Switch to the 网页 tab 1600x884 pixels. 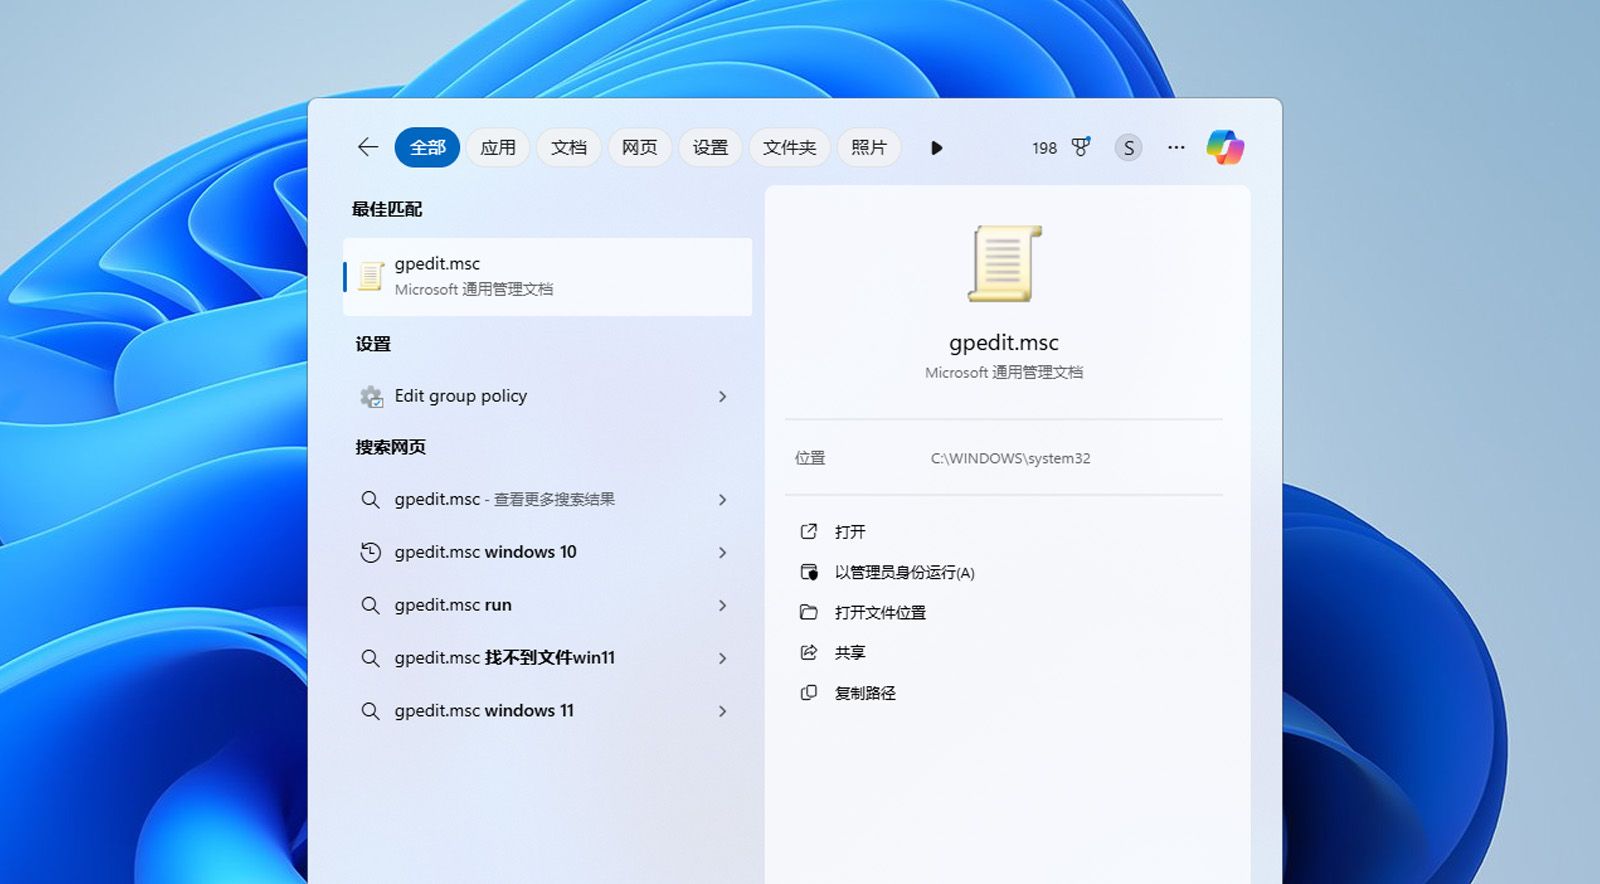(x=640, y=148)
